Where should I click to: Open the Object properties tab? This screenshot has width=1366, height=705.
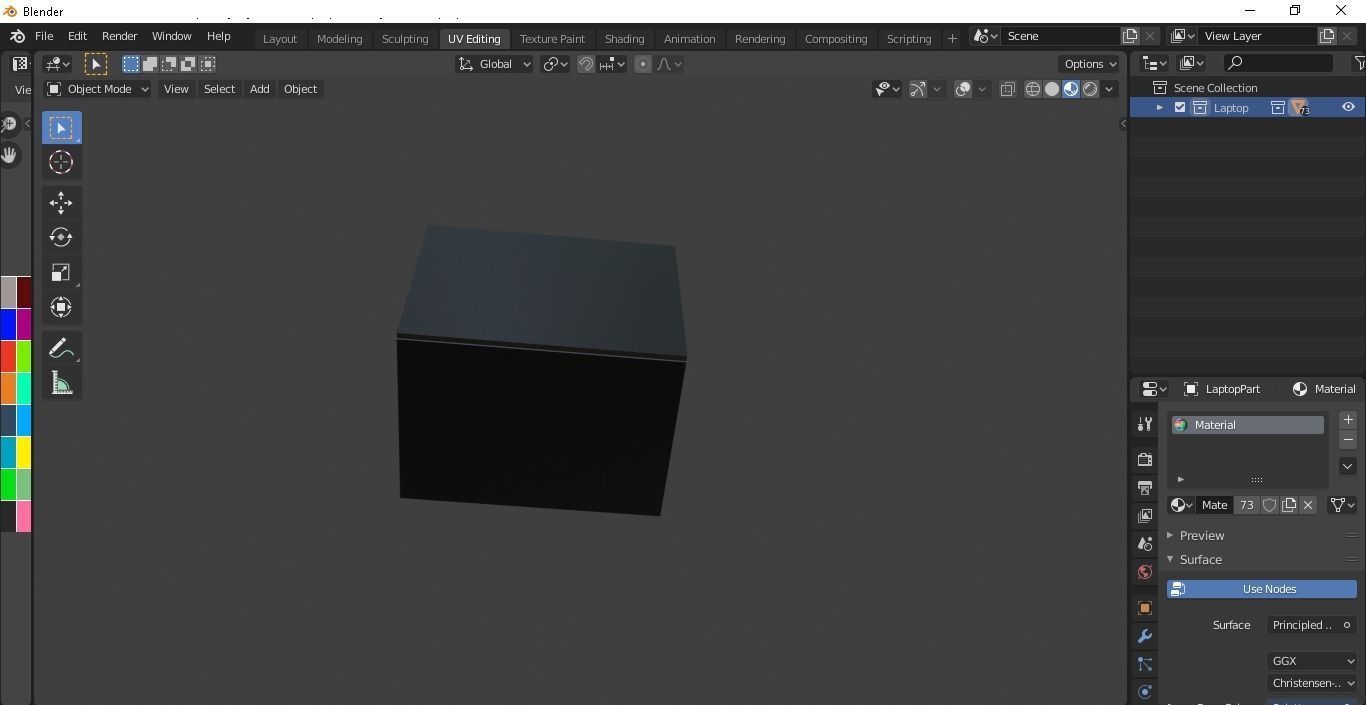pyautogui.click(x=1145, y=608)
